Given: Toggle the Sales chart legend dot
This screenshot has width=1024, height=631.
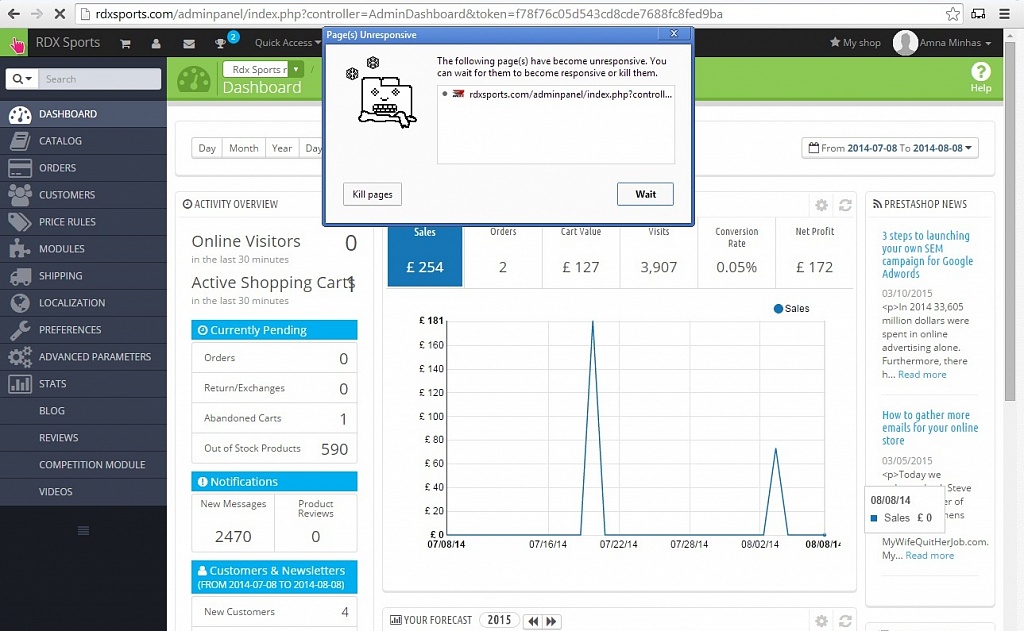Looking at the screenshot, I should point(778,309).
